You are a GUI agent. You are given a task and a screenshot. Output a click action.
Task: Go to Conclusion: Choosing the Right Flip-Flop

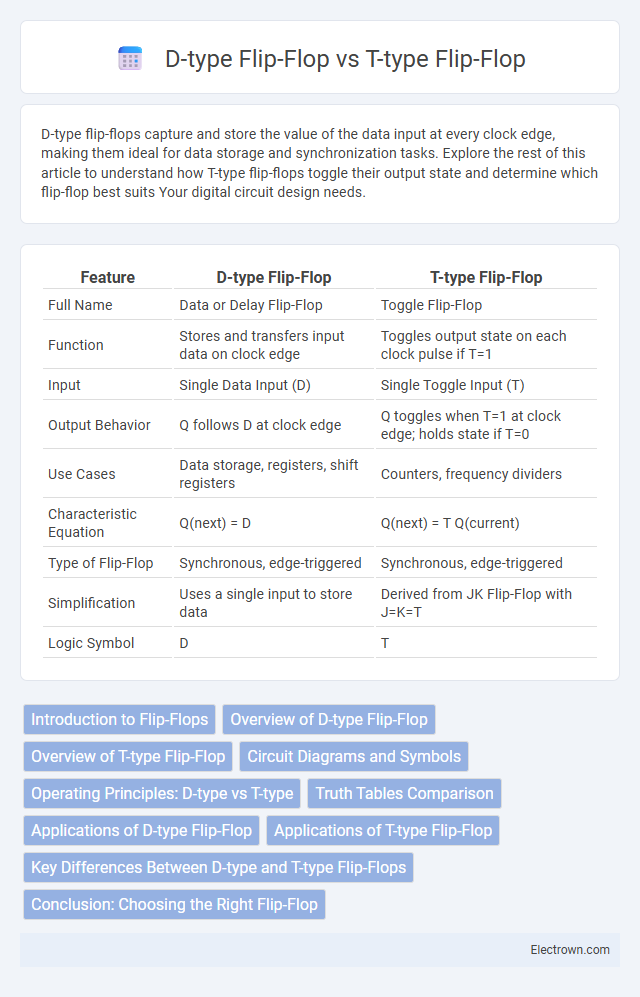coord(174,904)
